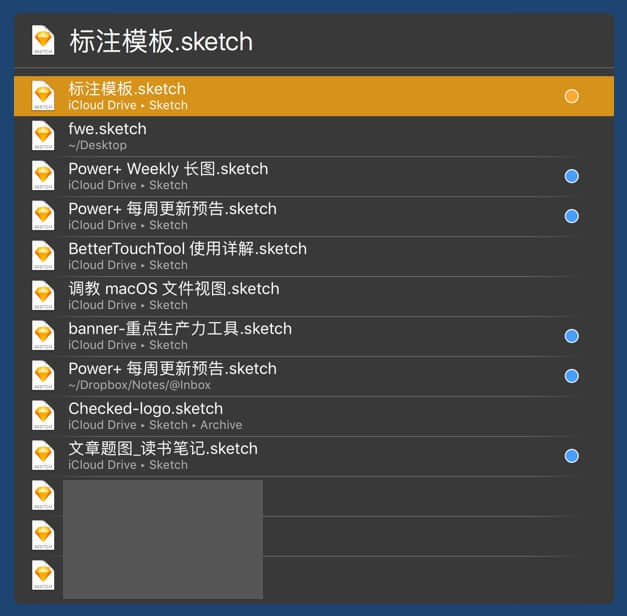This screenshot has width=627, height=616.
Task: Click the Sketch icon beside banner-重点生产力工具.sketch
Action: (43, 336)
